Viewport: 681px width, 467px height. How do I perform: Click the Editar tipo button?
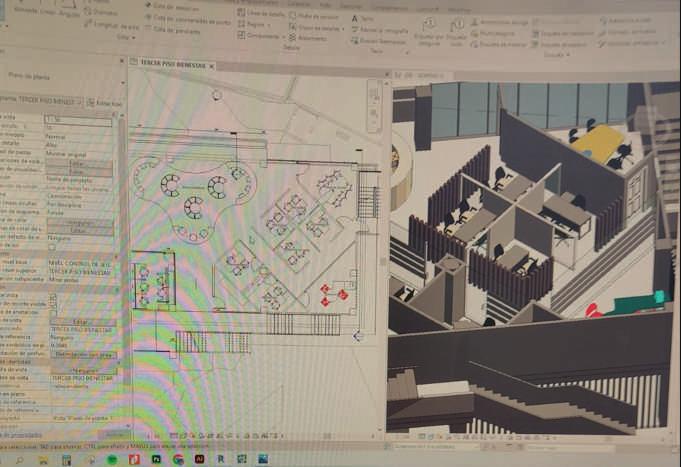coord(104,103)
